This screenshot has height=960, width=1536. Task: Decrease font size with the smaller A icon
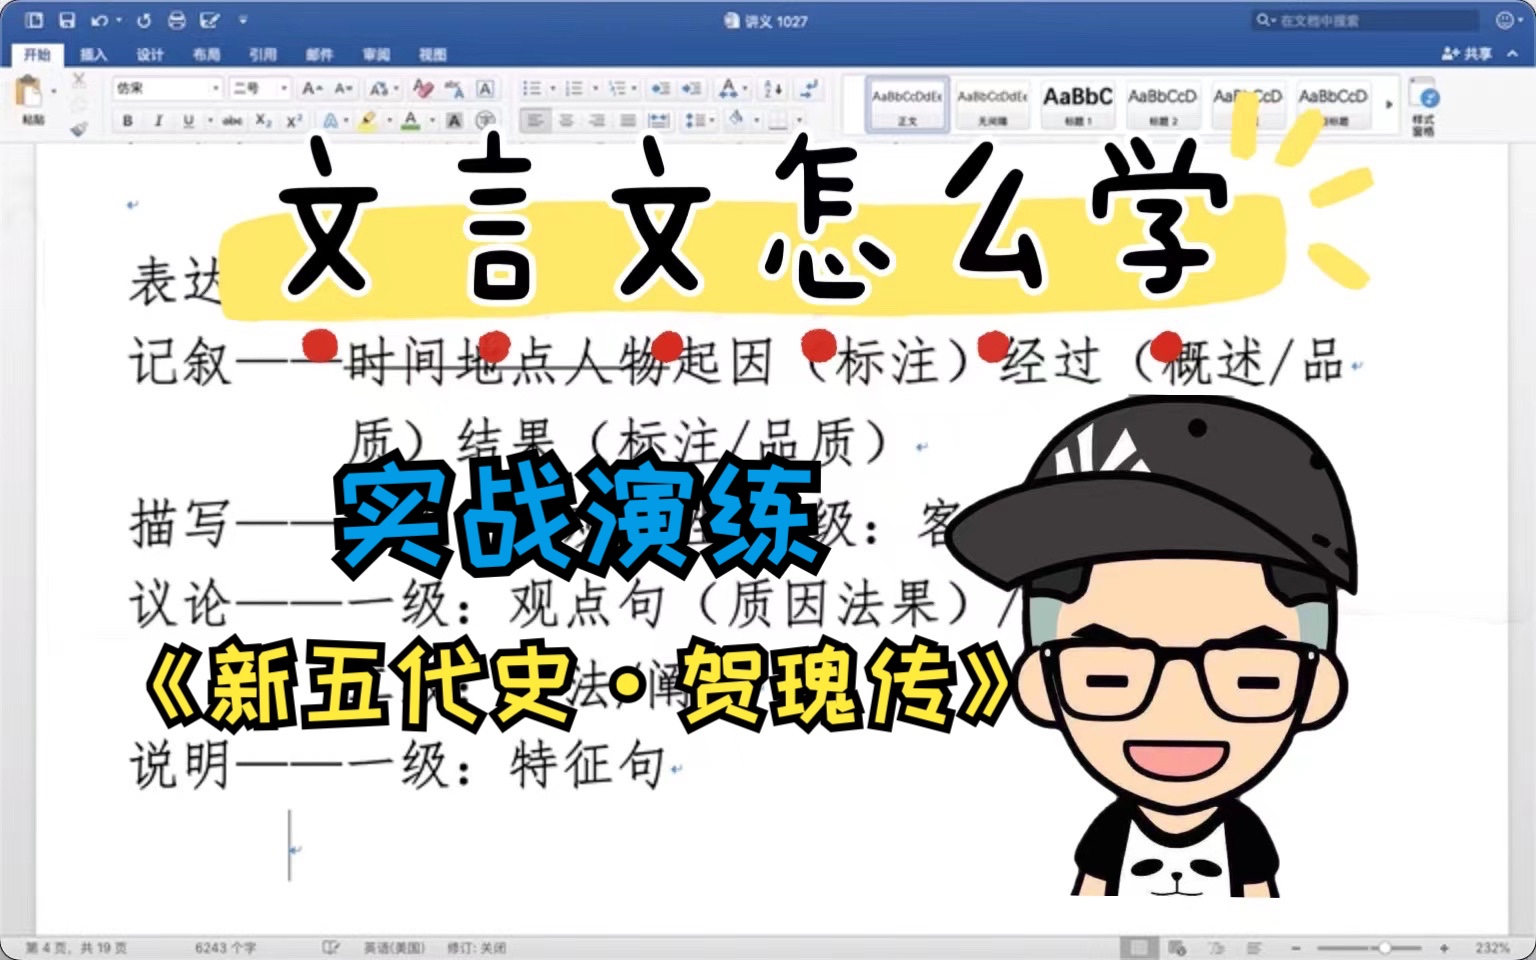point(343,88)
